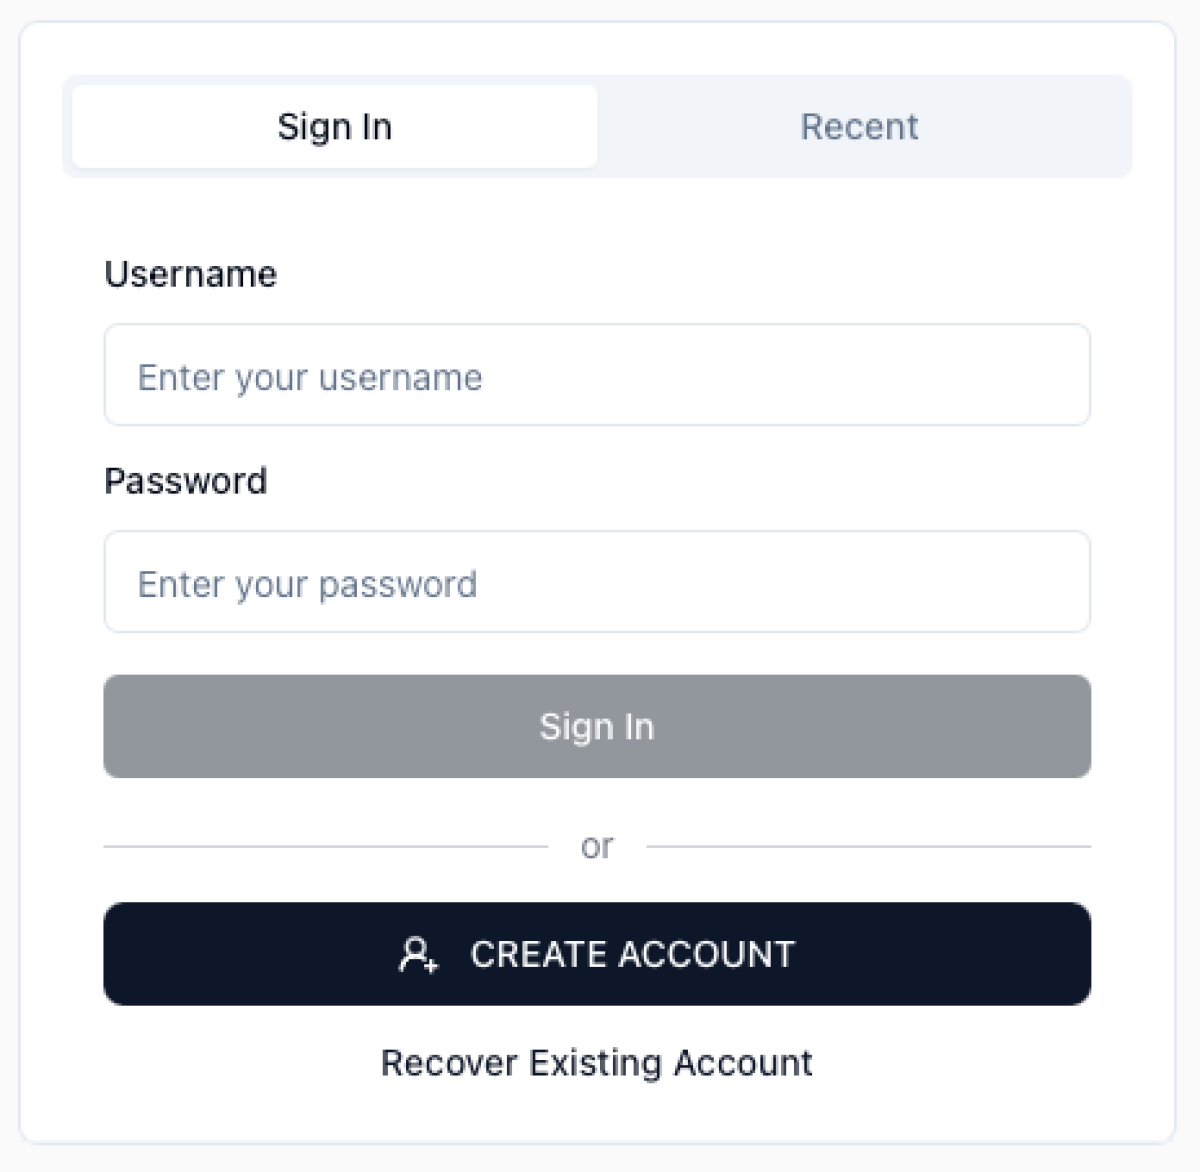Select the person-with-plus icon
This screenshot has width=1200, height=1172.
pos(418,954)
